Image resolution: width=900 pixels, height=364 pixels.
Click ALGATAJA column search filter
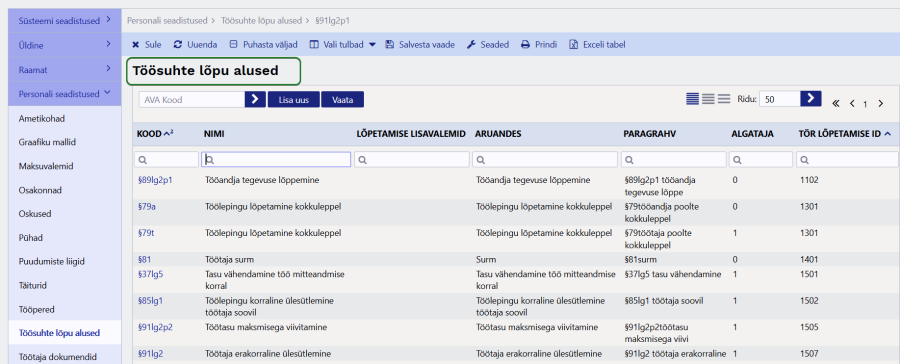pyautogui.click(x=761, y=160)
